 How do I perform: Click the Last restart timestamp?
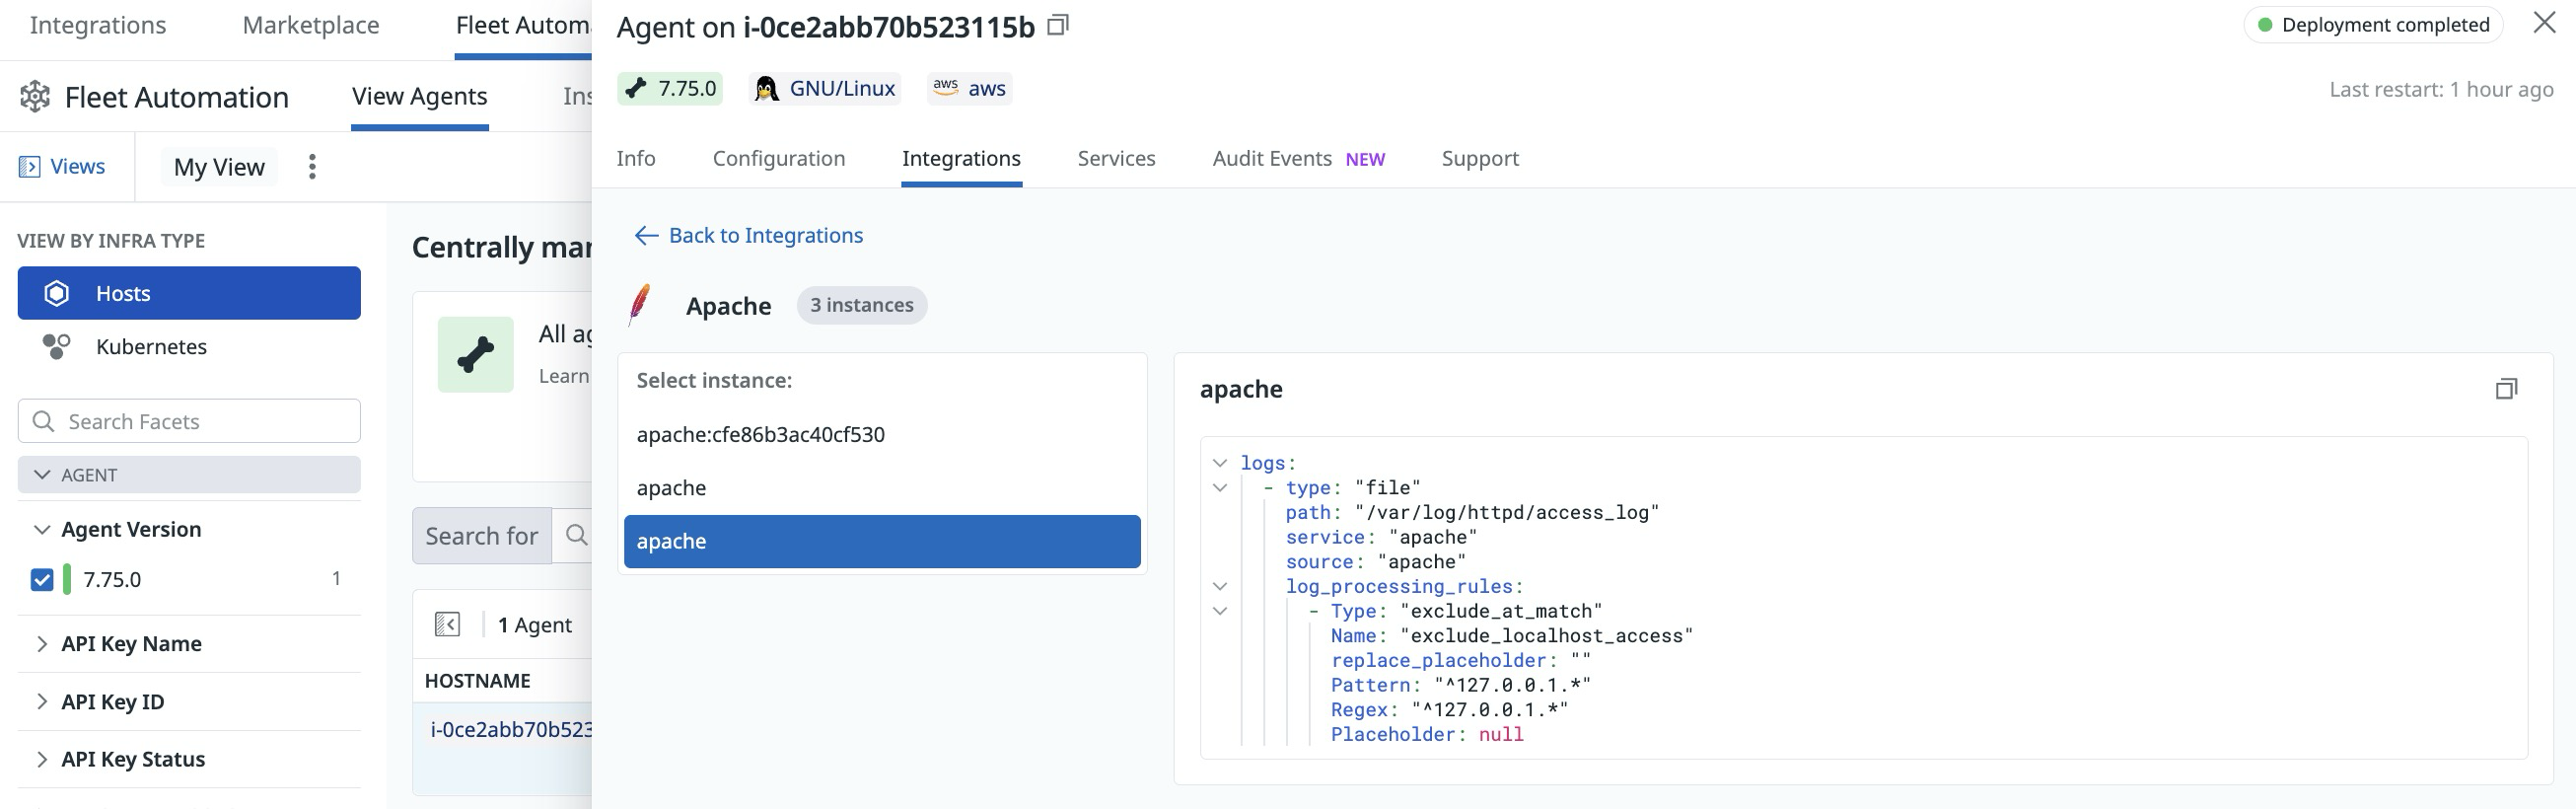2441,89
